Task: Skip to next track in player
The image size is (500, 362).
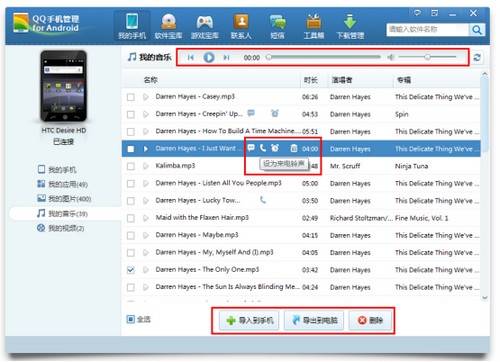Action: [226, 57]
